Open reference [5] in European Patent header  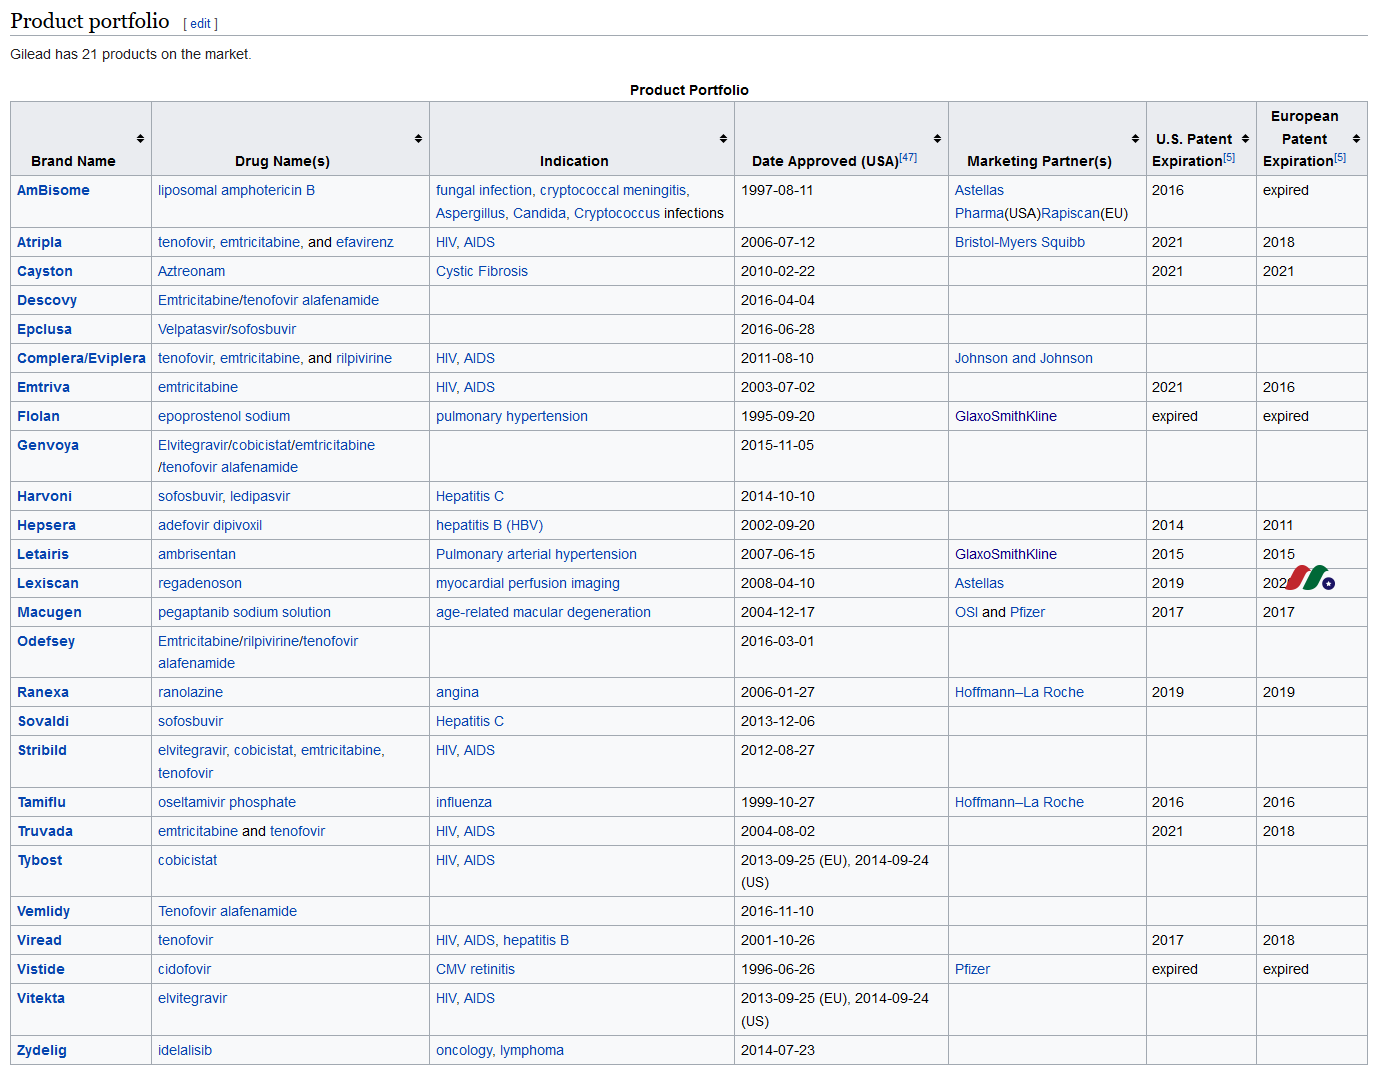click(x=1340, y=157)
